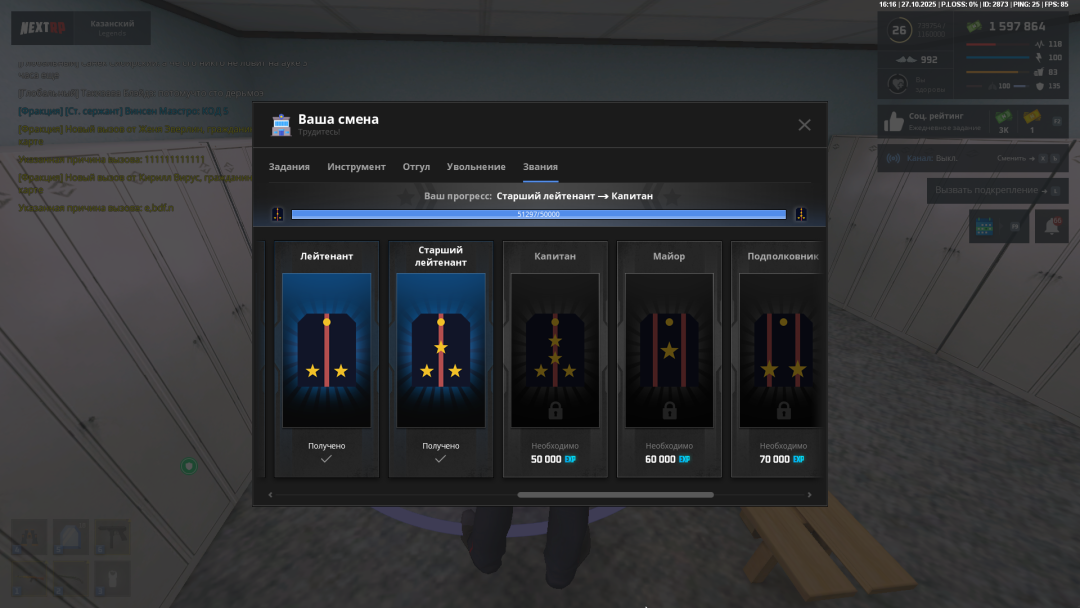Click the lock icon on Майор card
Image resolution: width=1080 pixels, height=608 pixels.
[669, 411]
